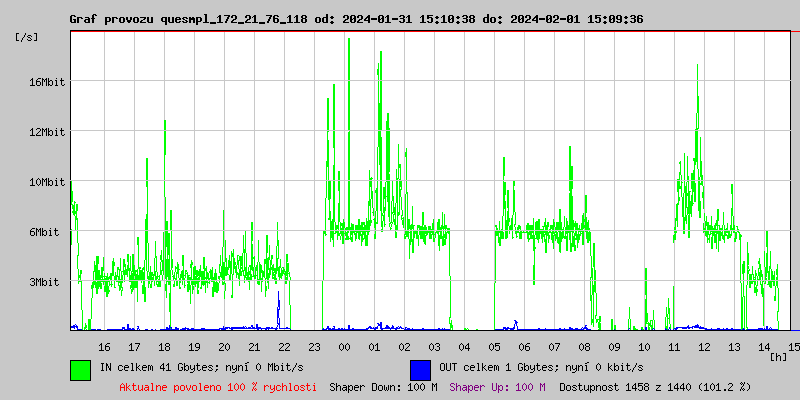Click the red 'Aktualne povoleno 100 % rychlosti' text
The width and height of the screenshot is (800, 400).
click(218, 387)
